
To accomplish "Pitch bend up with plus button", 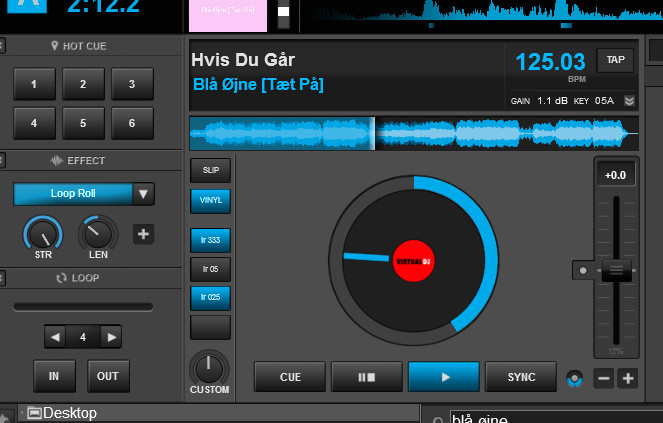I will (x=628, y=378).
